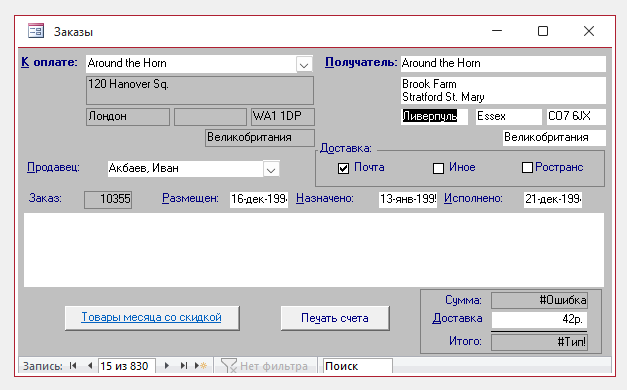
Task: Click the Лондон city field
Action: [x=128, y=117]
